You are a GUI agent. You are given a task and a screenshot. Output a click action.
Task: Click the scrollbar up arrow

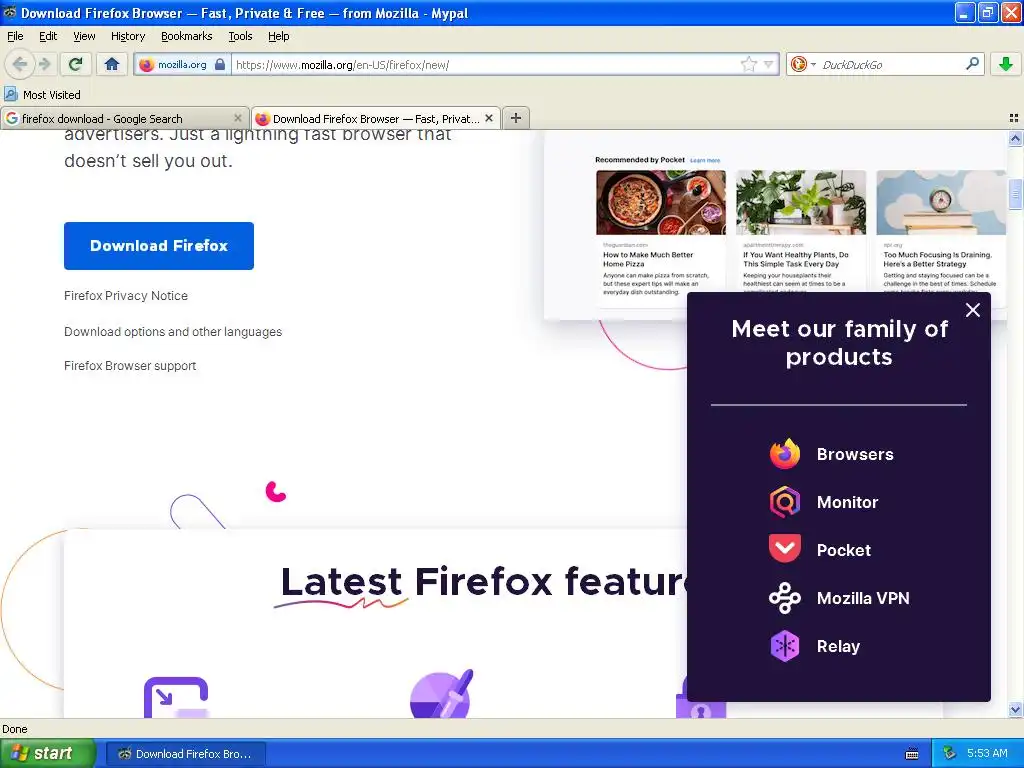click(1015, 138)
